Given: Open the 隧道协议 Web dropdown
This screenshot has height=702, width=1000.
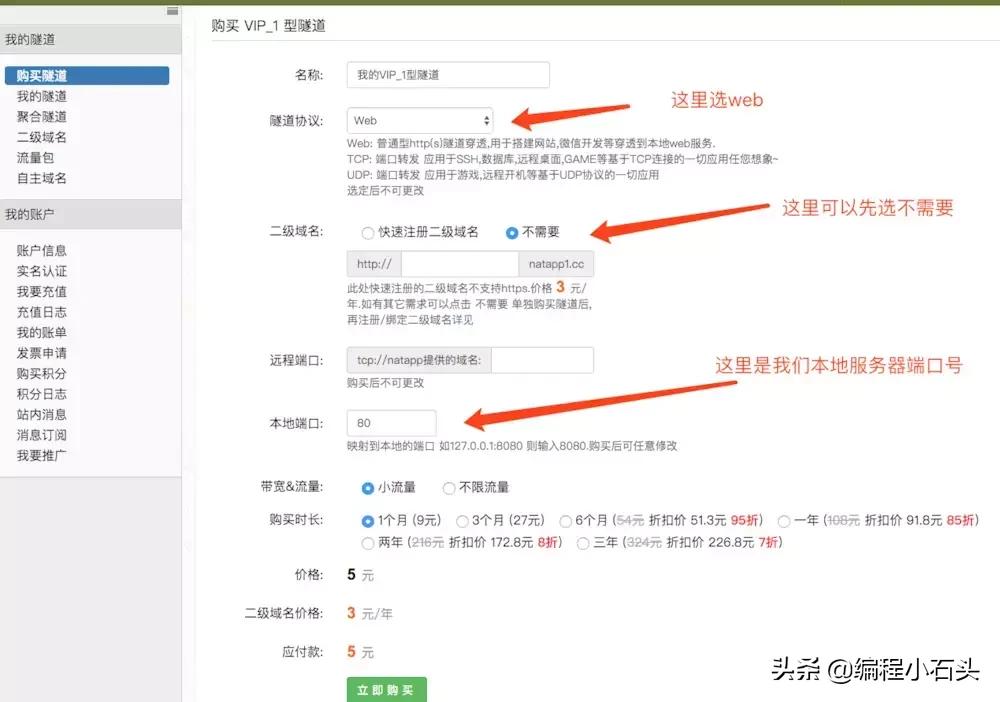Looking at the screenshot, I should (420, 120).
